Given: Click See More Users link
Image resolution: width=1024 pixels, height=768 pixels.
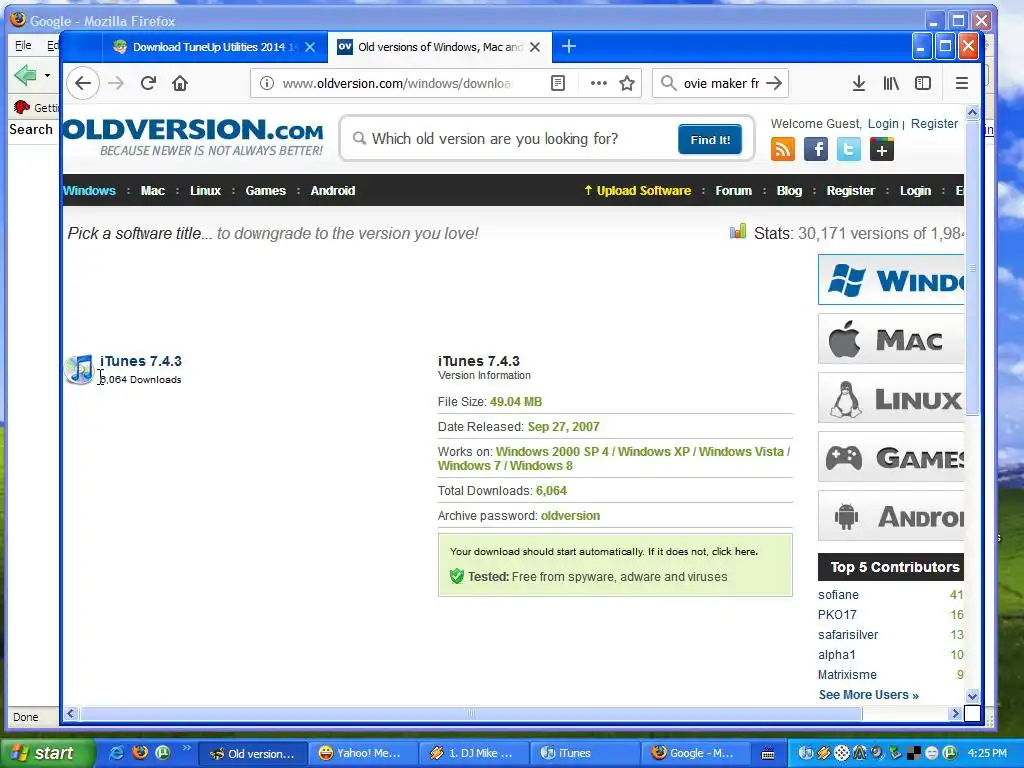Looking at the screenshot, I should click(869, 695).
